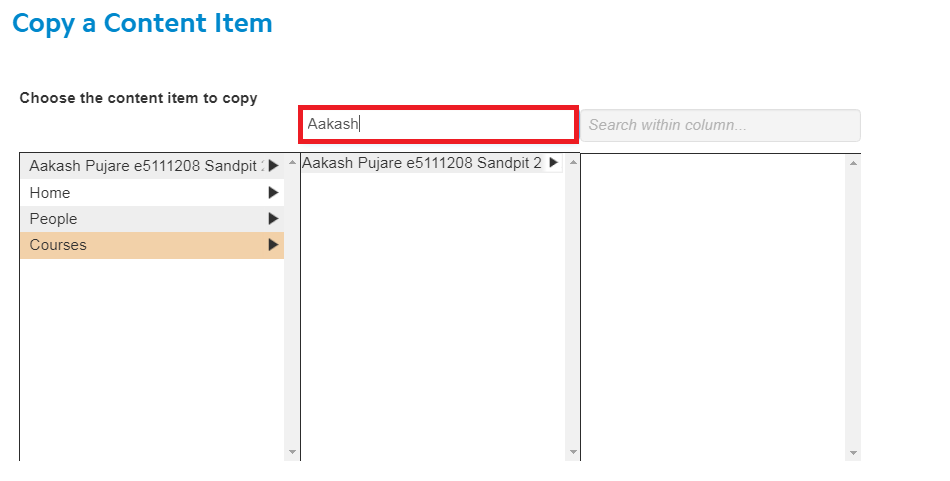950x481 pixels.
Task: Click first column scrollbar down arrow
Action: [293, 452]
